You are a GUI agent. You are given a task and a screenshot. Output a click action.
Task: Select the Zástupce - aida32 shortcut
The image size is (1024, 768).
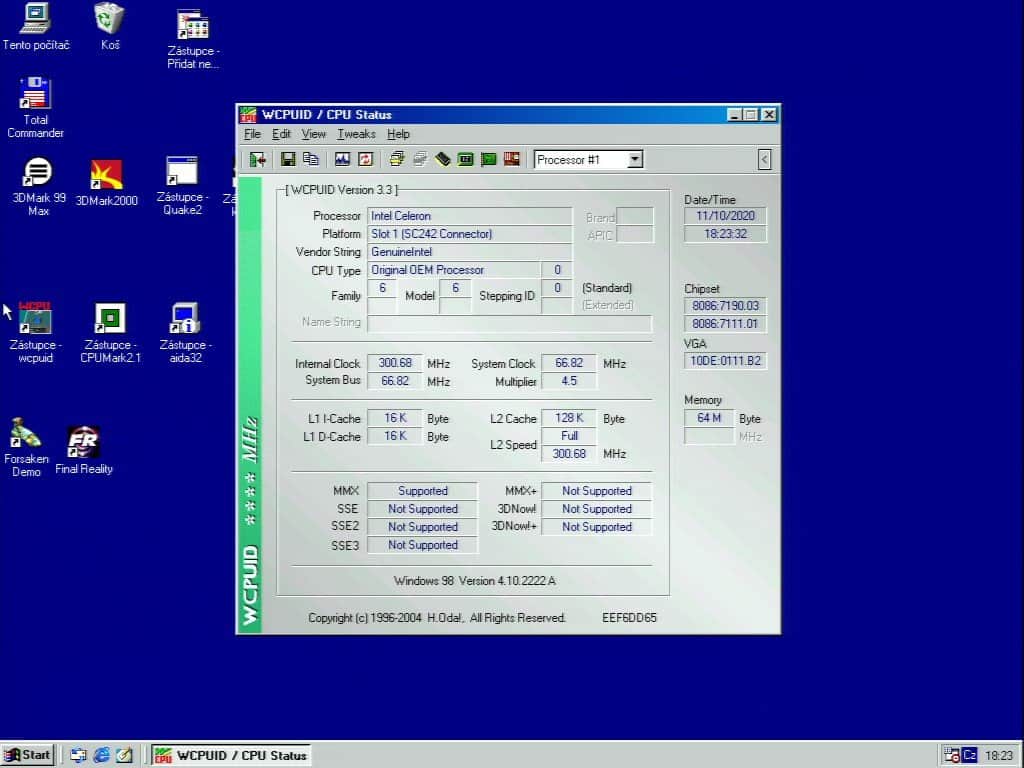(185, 333)
